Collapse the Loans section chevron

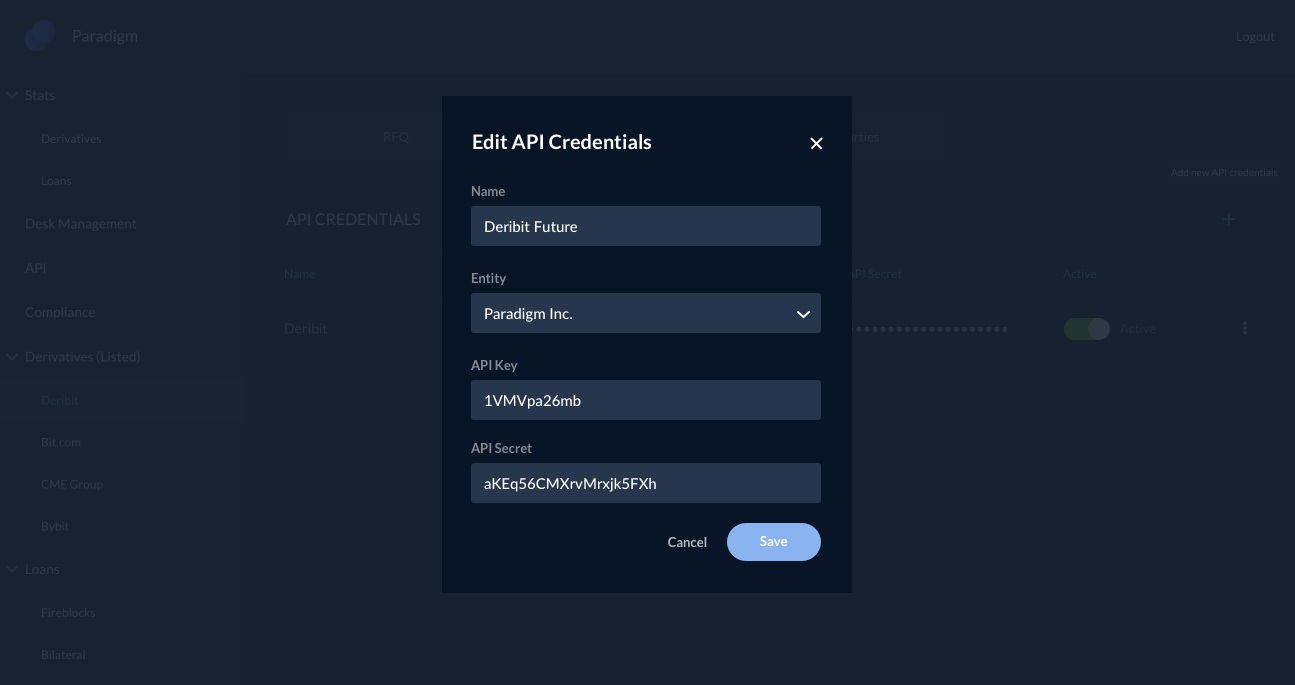tap(13, 569)
